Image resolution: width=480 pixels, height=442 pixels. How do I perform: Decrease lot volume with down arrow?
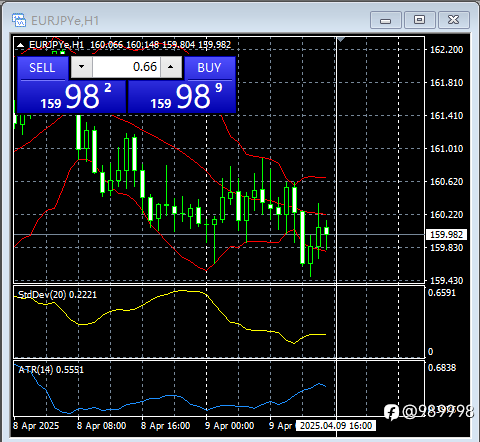pyautogui.click(x=81, y=67)
